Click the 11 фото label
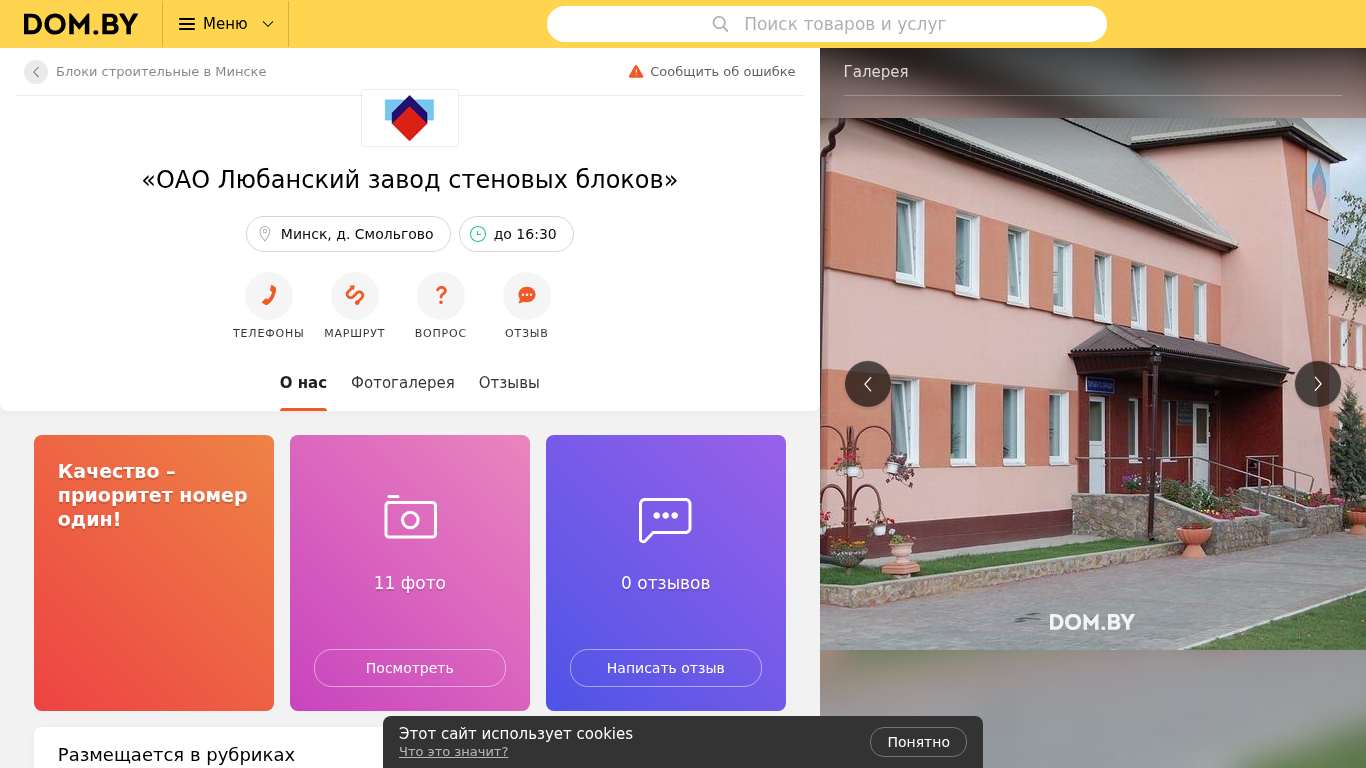 tap(410, 583)
